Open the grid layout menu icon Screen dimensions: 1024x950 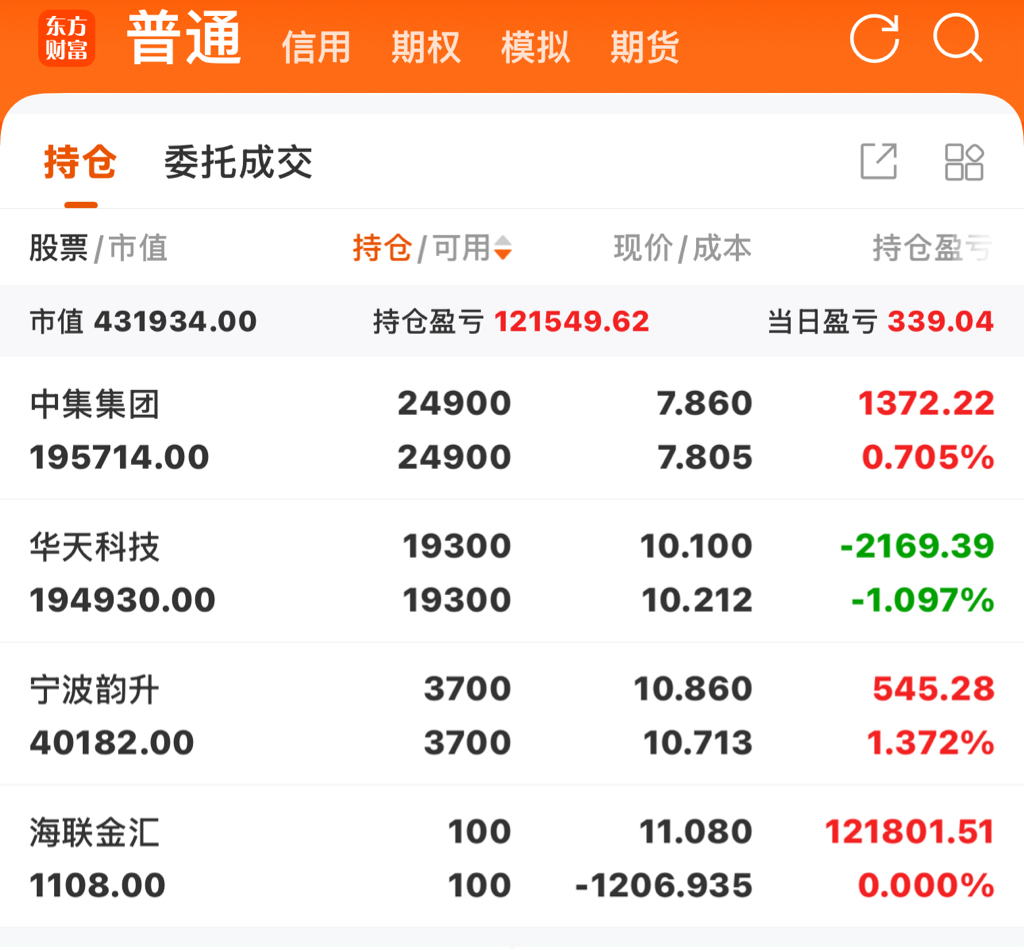[965, 162]
